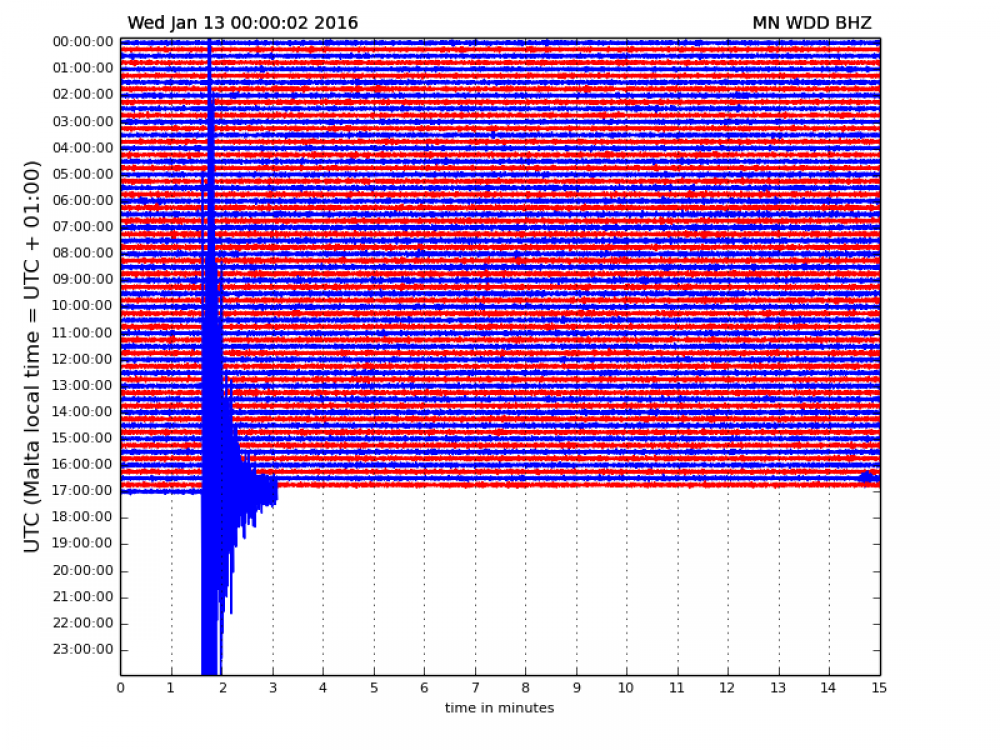The width and height of the screenshot is (1000, 750).
Task: Click the small blue blip near minute 15
Action: tap(868, 476)
